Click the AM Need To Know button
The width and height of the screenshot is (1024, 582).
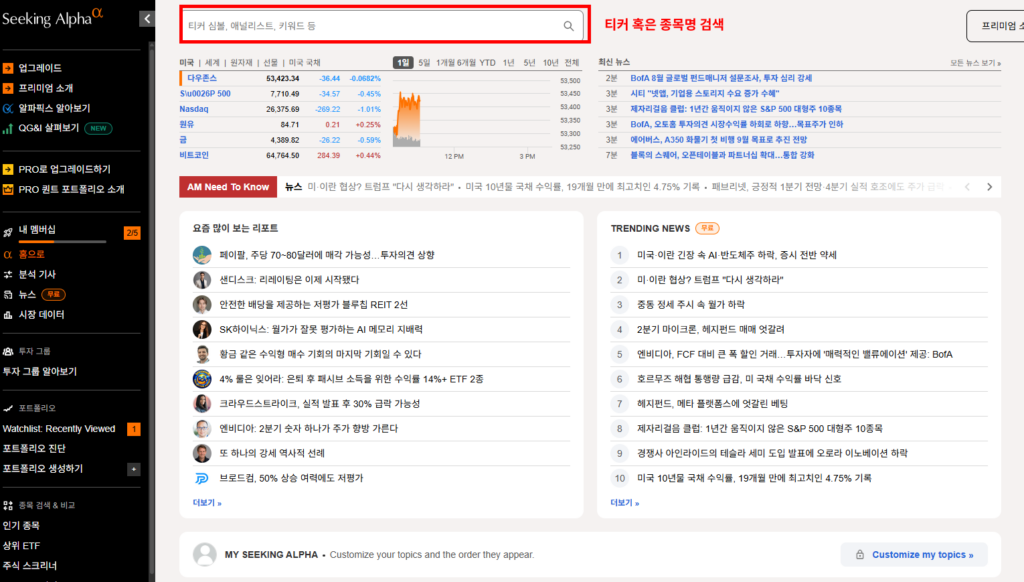pyautogui.click(x=228, y=187)
